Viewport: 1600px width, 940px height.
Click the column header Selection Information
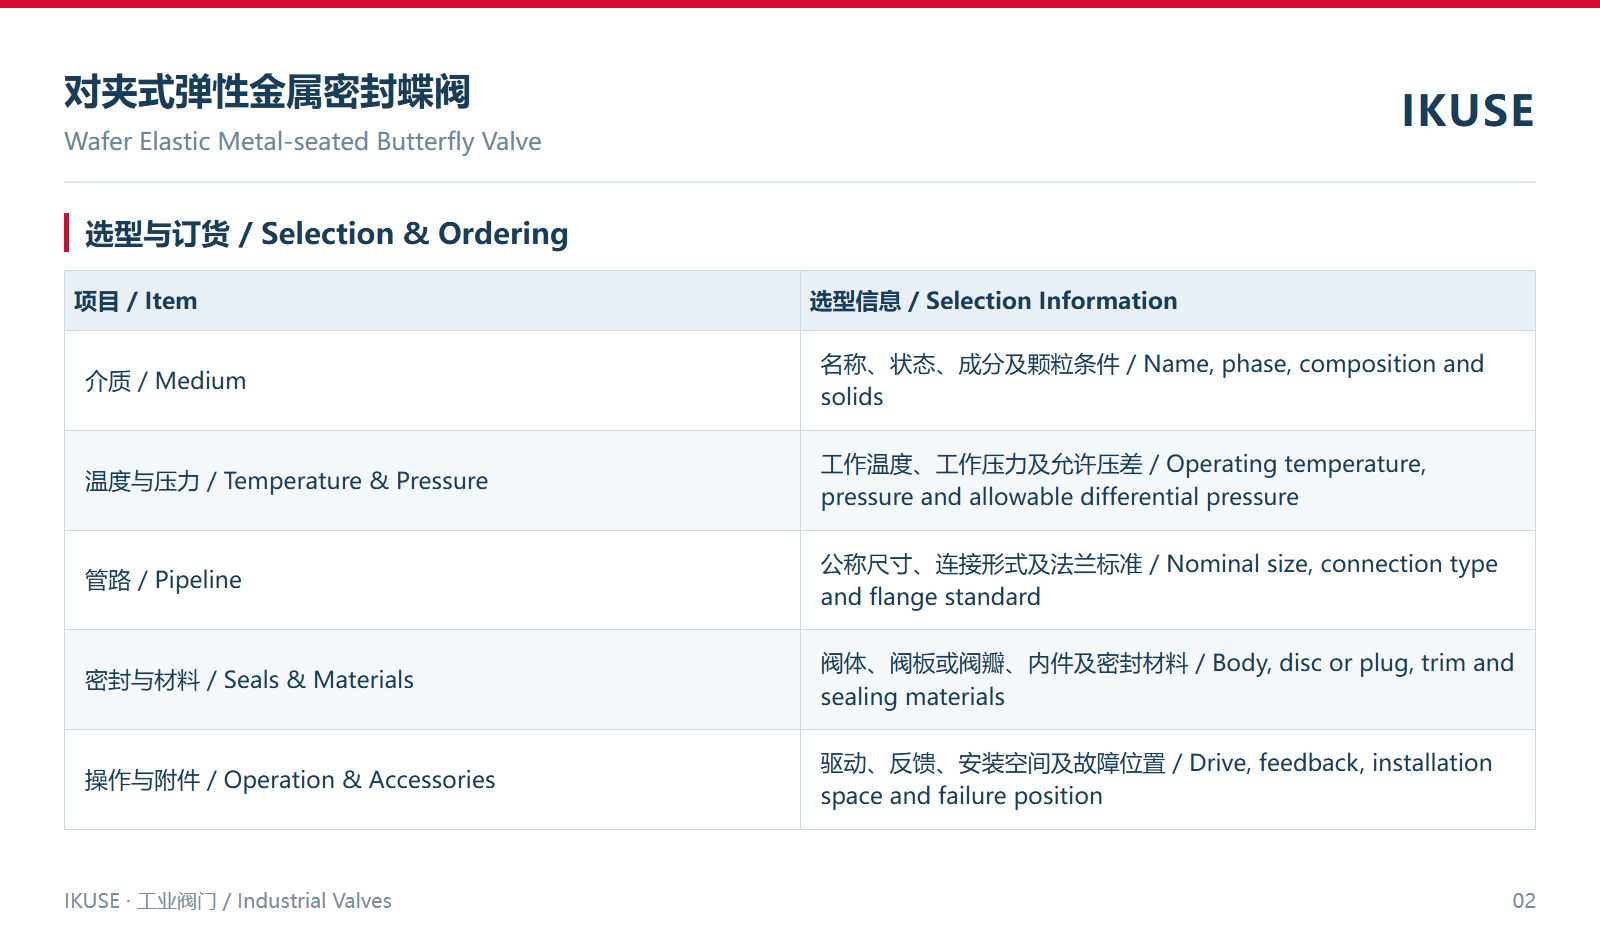[1168, 301]
